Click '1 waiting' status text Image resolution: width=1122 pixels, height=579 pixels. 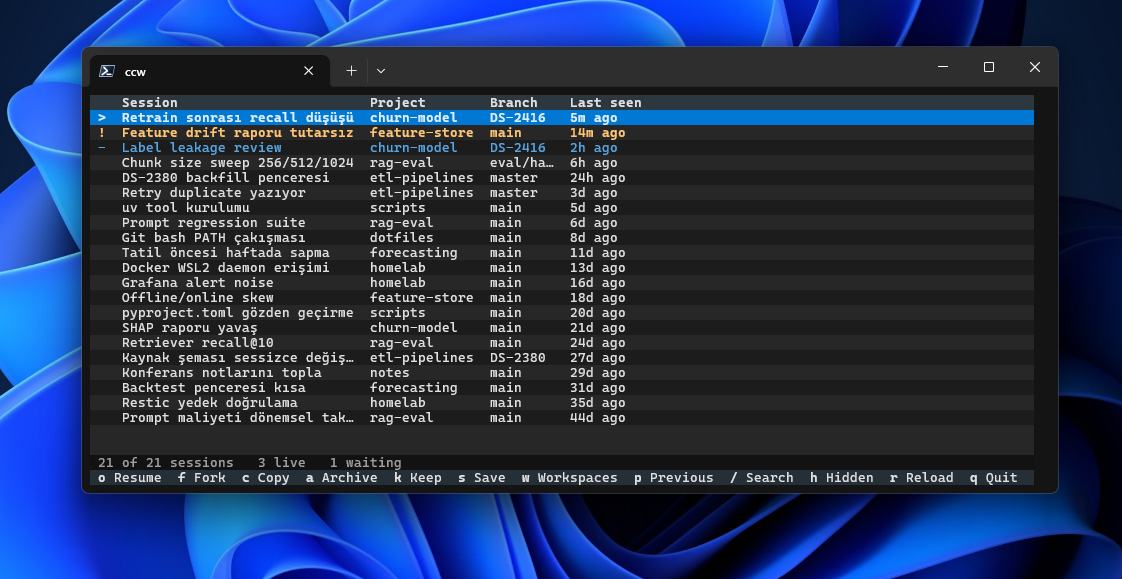pyautogui.click(x=366, y=462)
